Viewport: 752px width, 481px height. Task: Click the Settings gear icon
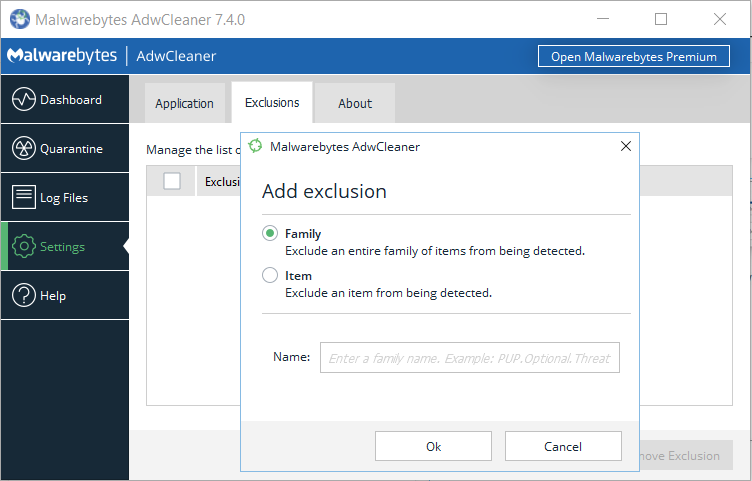pyautogui.click(x=24, y=246)
